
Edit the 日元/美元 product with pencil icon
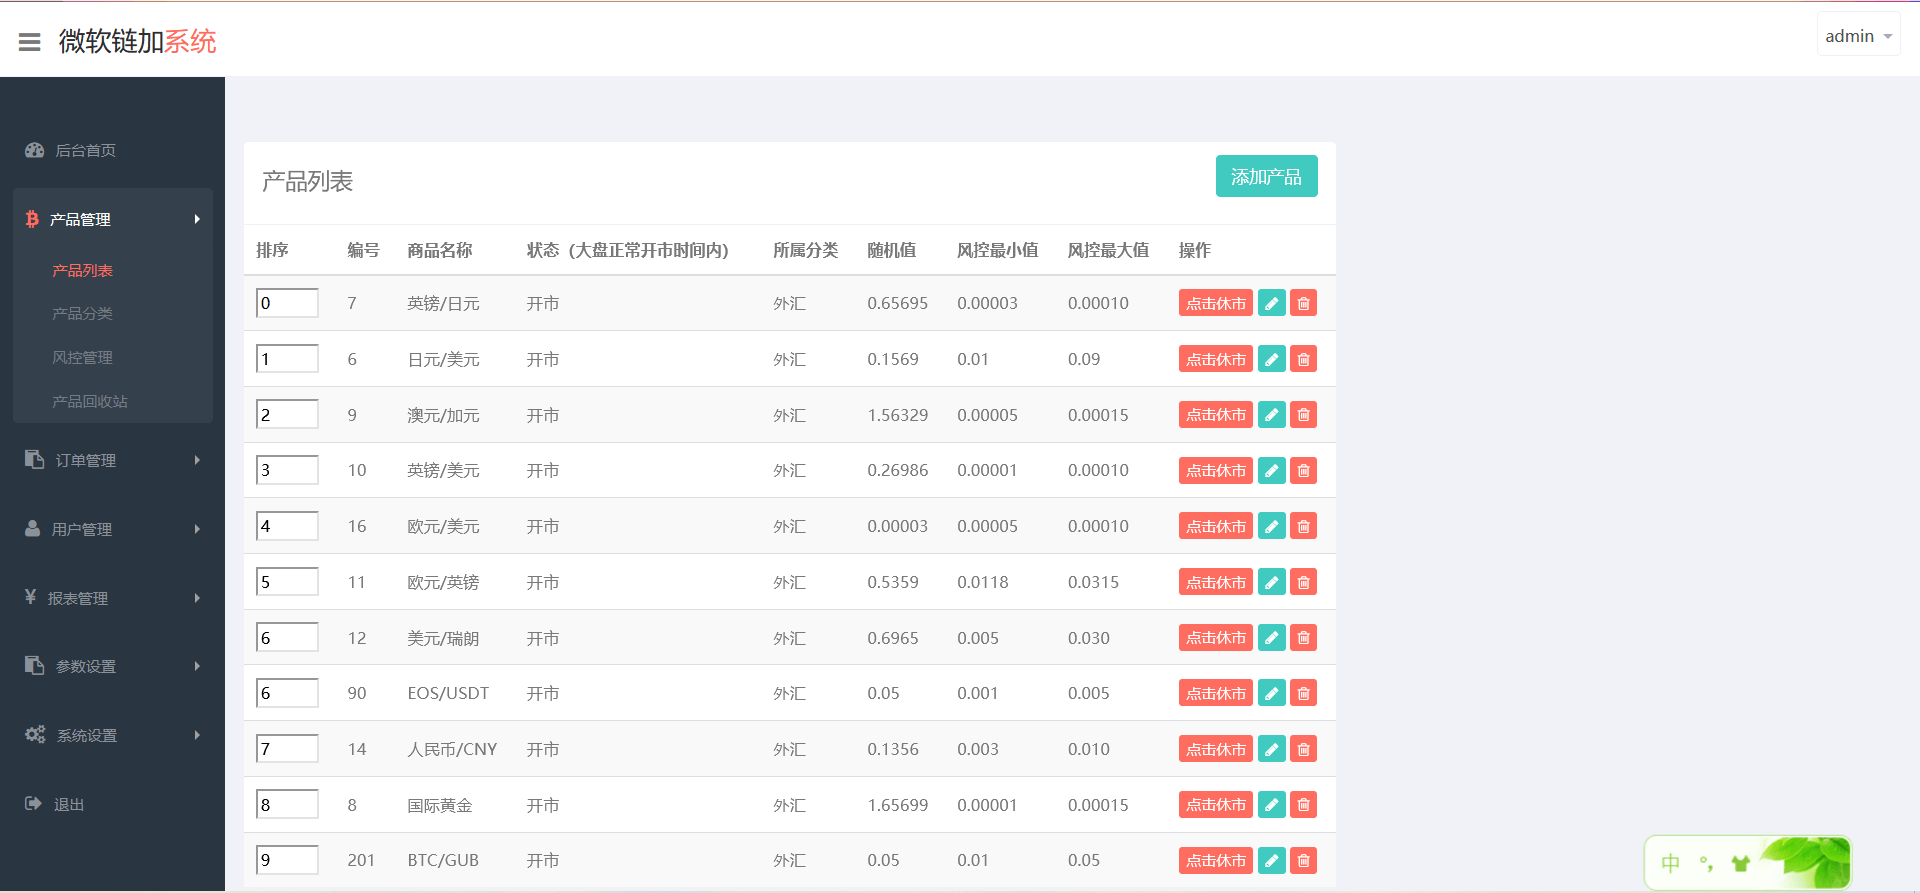click(x=1271, y=359)
